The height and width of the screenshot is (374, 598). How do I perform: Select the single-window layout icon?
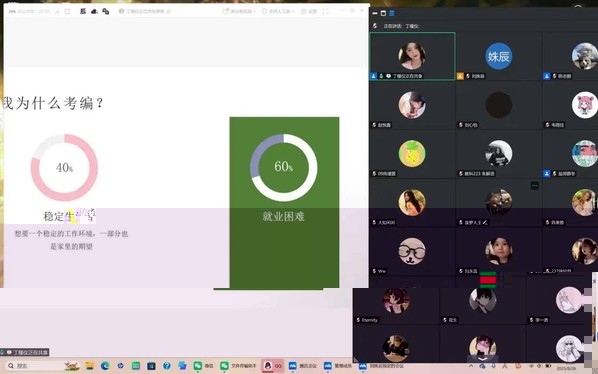pos(383,13)
